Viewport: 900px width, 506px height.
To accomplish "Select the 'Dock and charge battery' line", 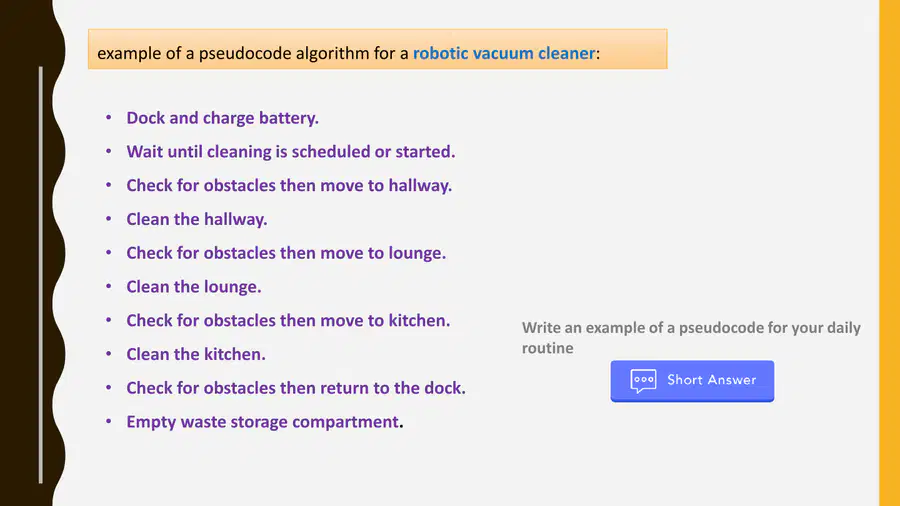I will tap(223, 118).
